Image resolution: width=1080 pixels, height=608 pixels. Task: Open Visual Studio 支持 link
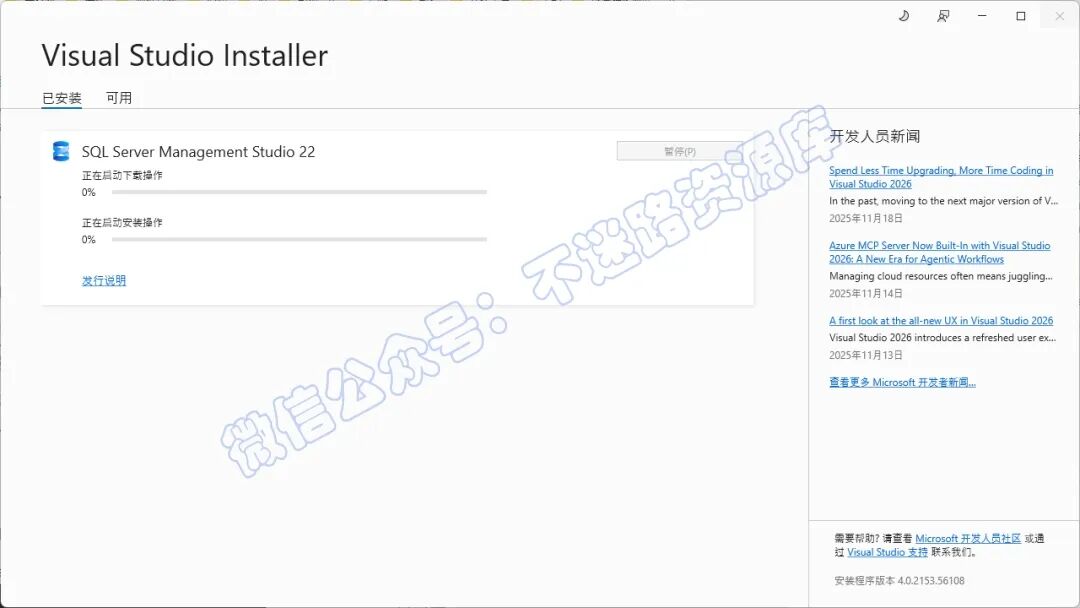(x=887, y=552)
